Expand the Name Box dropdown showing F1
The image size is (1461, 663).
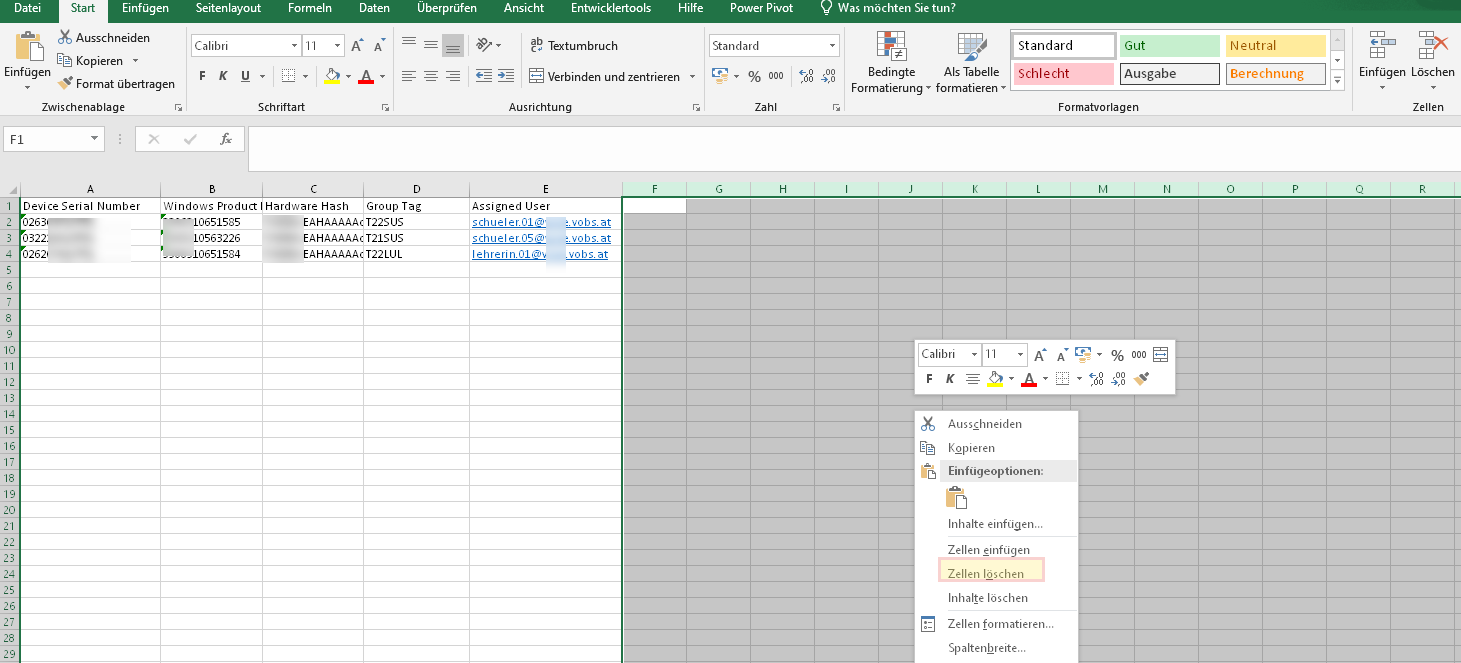pos(95,140)
